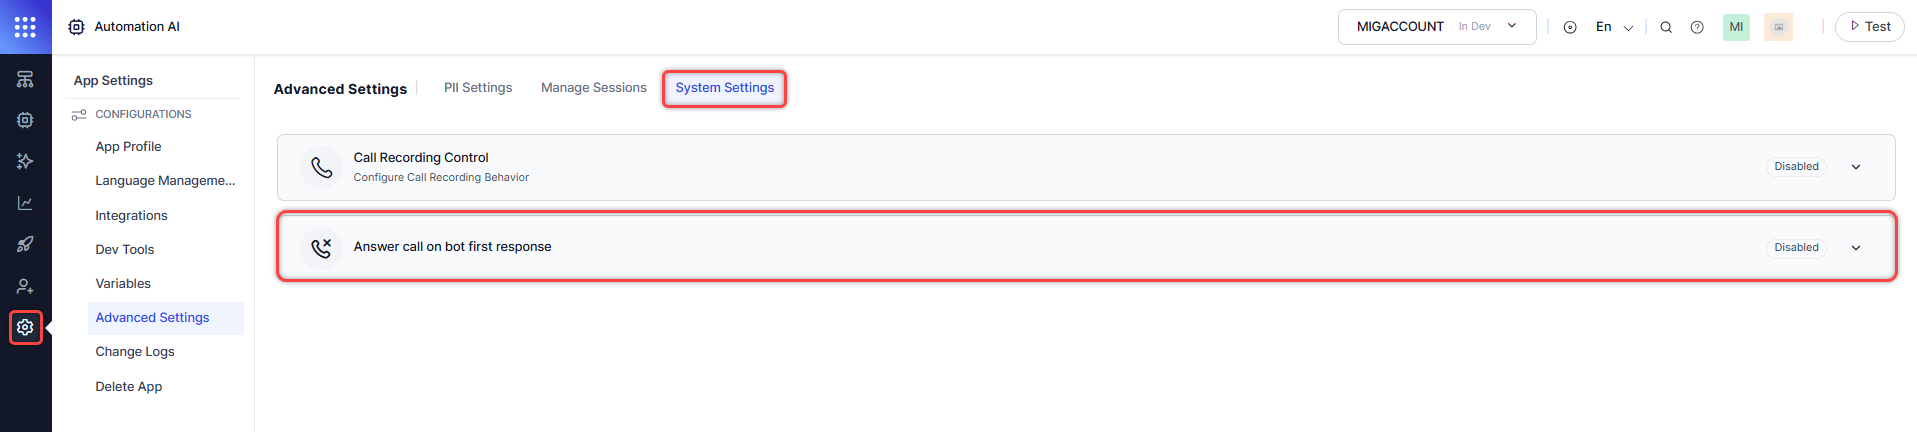This screenshot has height=432, width=1917.
Task: Select the System Settings tab
Action: (724, 88)
